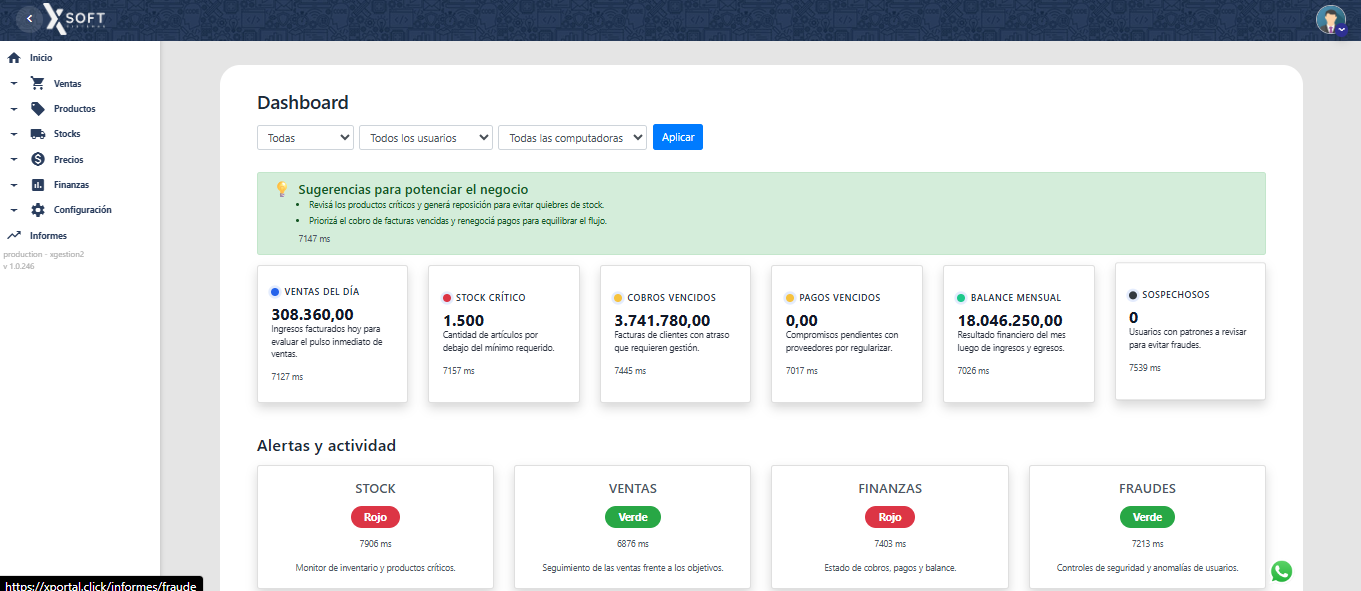Open the Fraudes alert card

click(x=1147, y=527)
